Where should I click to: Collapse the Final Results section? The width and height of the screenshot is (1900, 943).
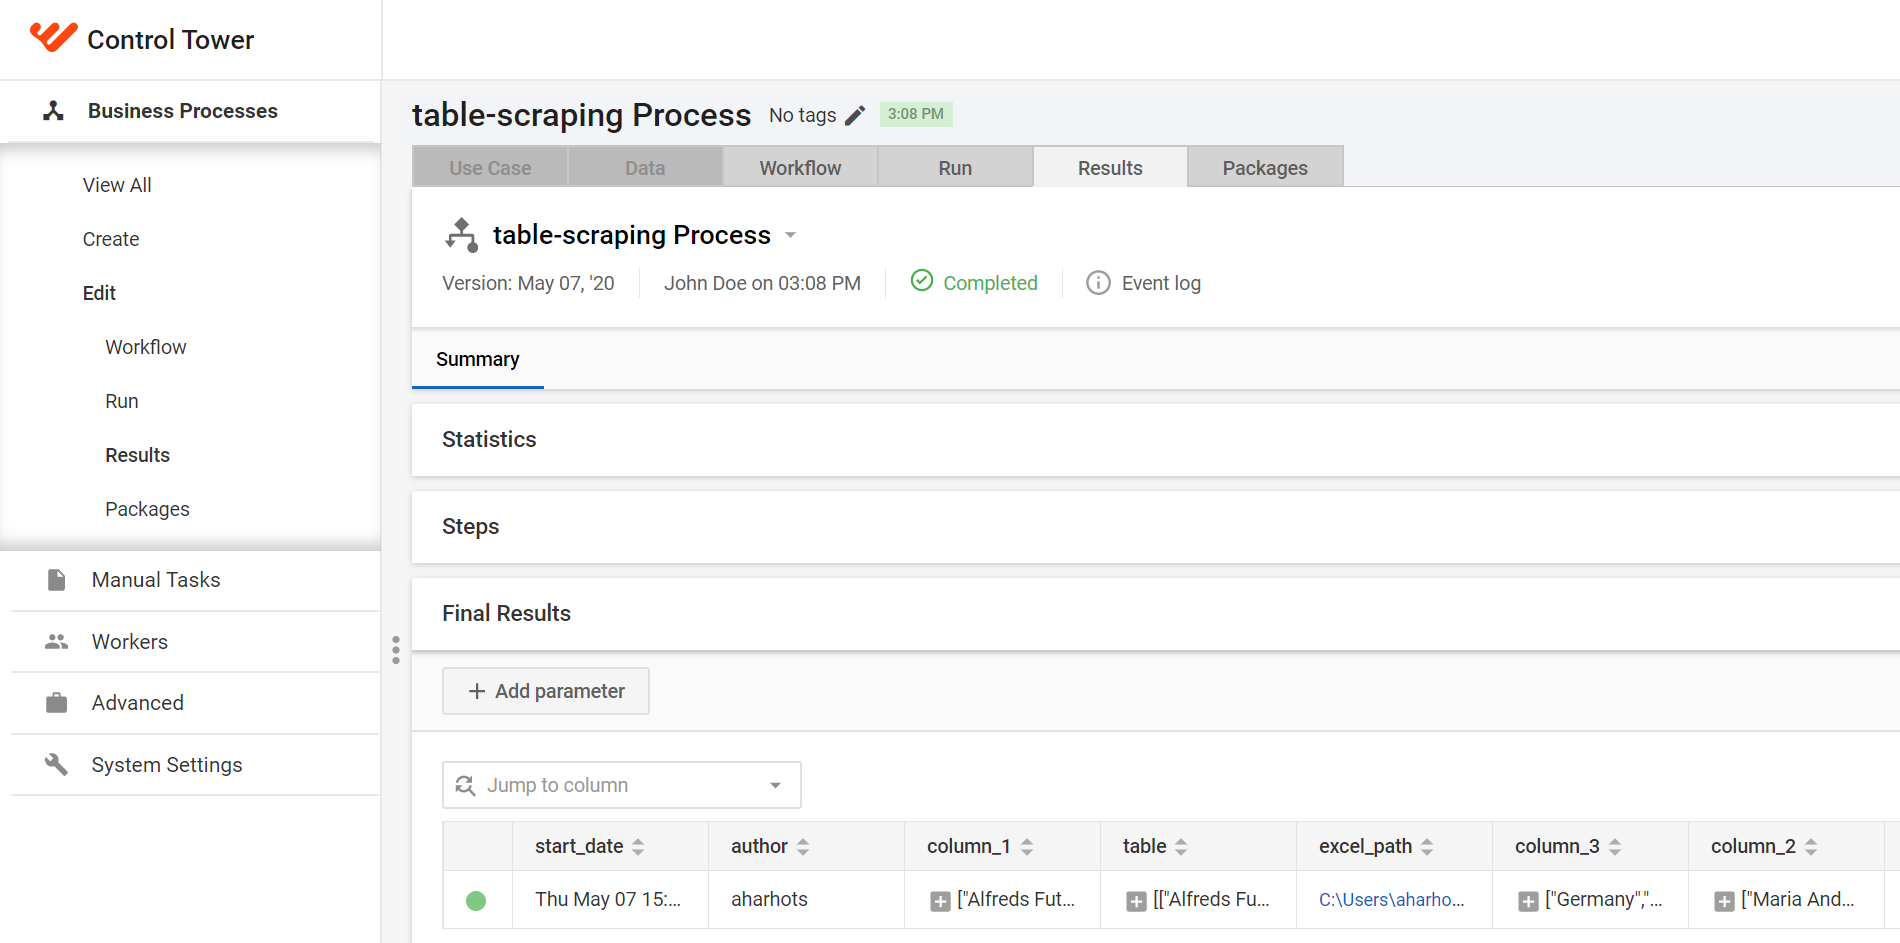[1156, 614]
